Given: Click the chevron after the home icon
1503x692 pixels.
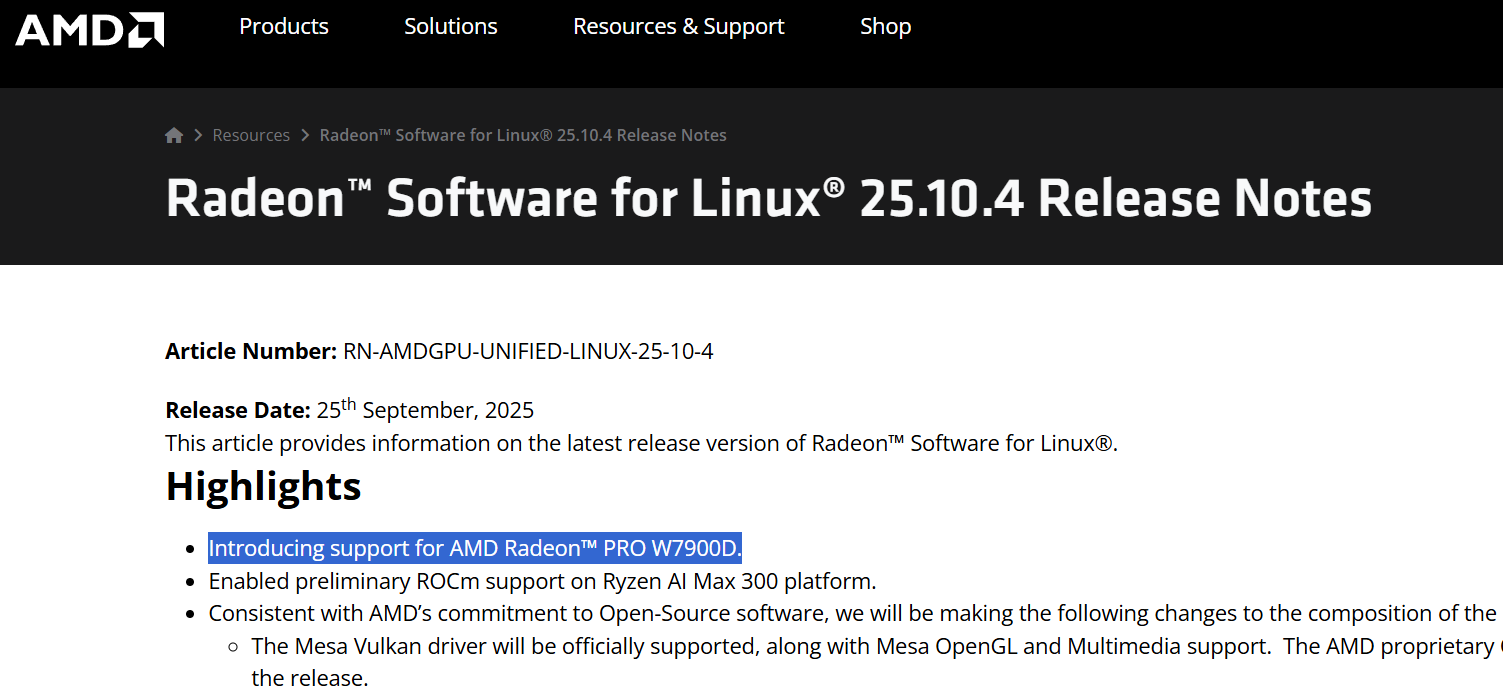Looking at the screenshot, I should 198,135.
